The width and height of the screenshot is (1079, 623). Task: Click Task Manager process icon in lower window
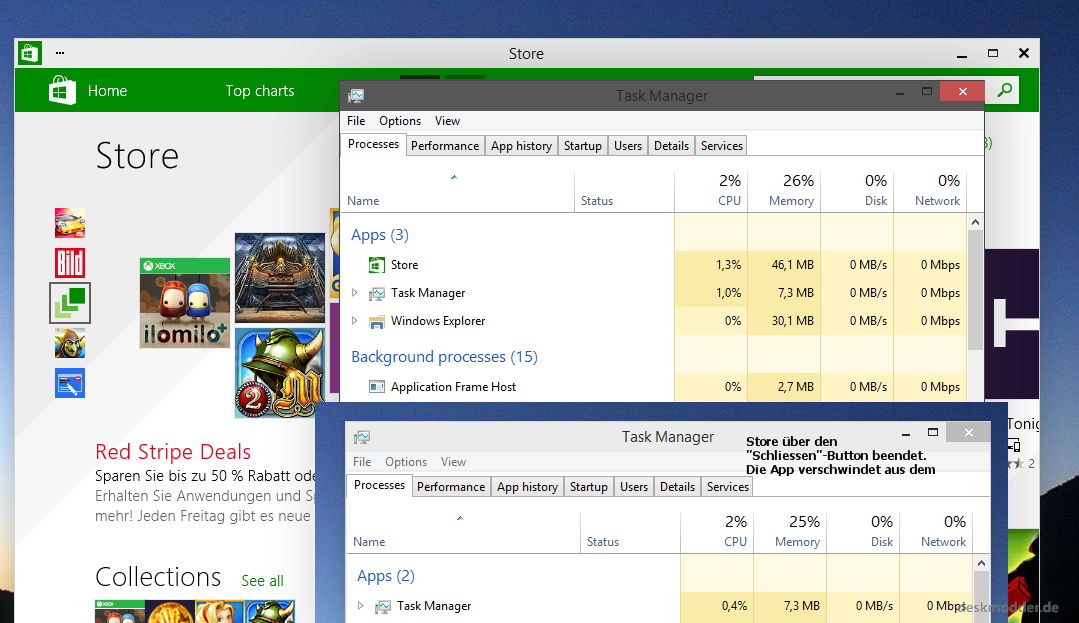(383, 606)
